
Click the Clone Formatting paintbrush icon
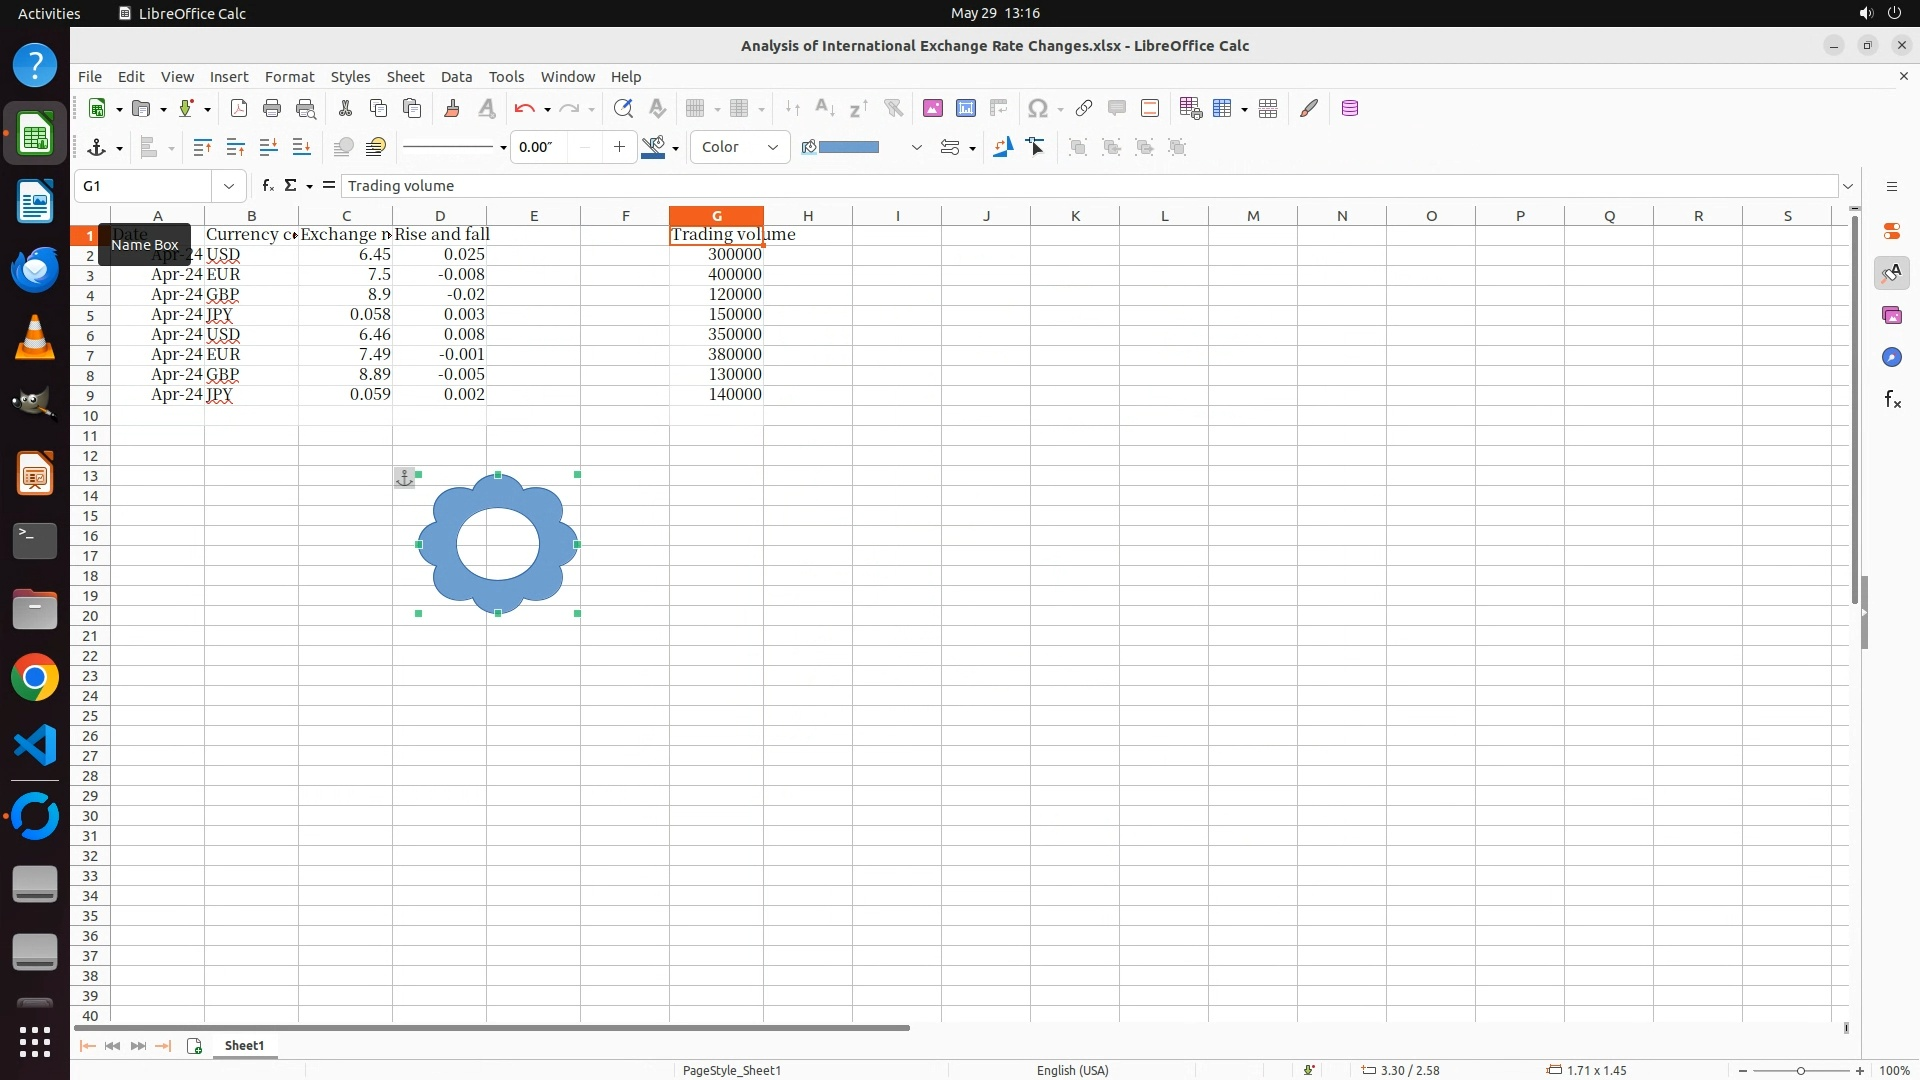(x=452, y=109)
